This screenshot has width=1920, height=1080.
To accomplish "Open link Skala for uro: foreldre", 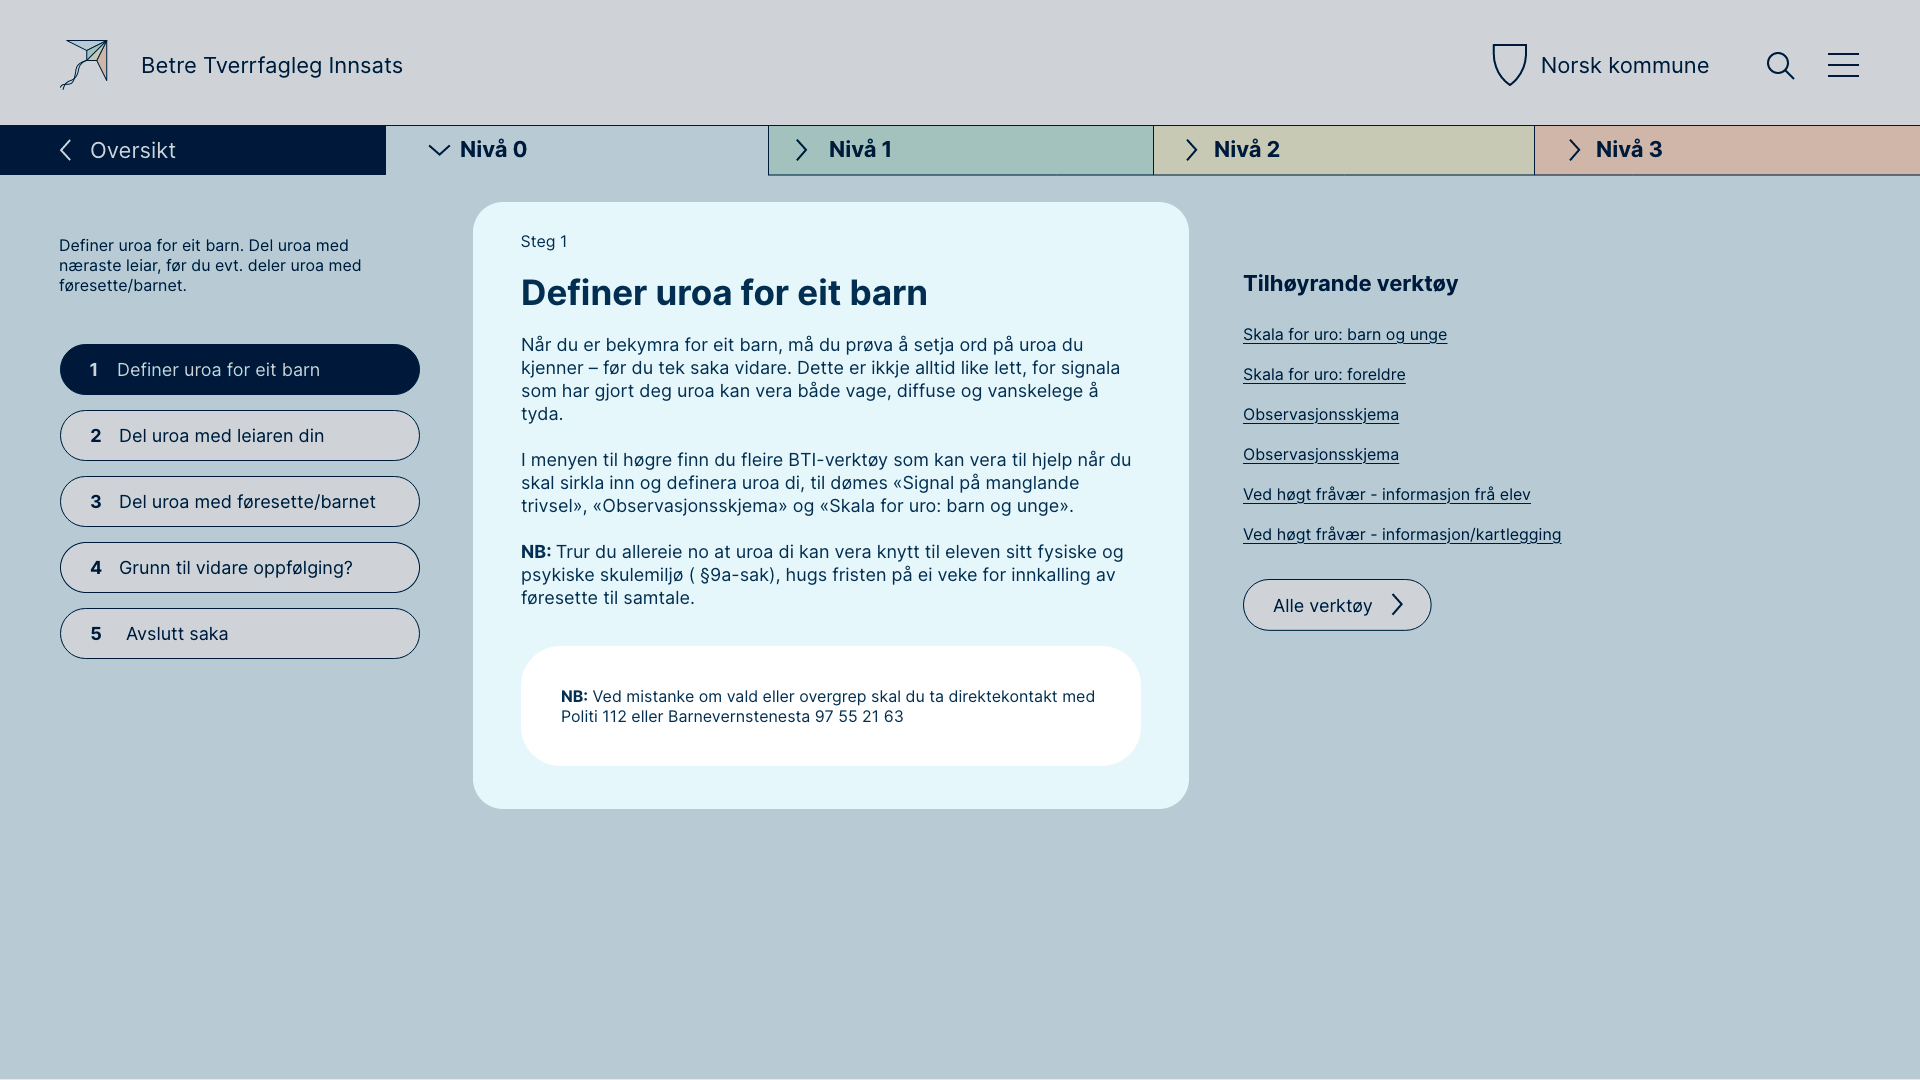I will (x=1323, y=374).
